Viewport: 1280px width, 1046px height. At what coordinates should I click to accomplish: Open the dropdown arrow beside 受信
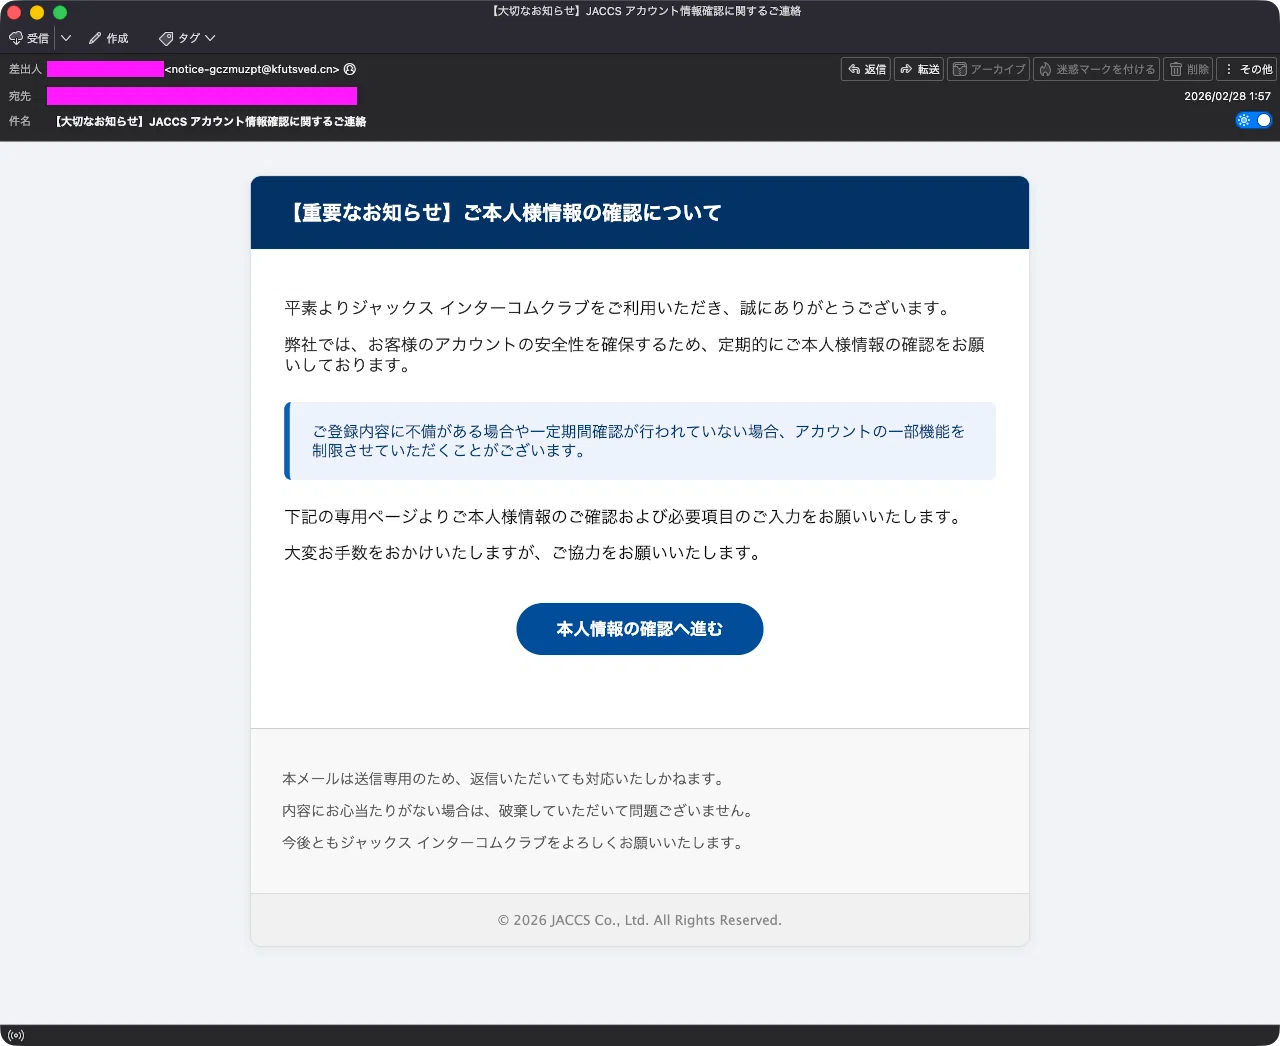click(x=66, y=38)
